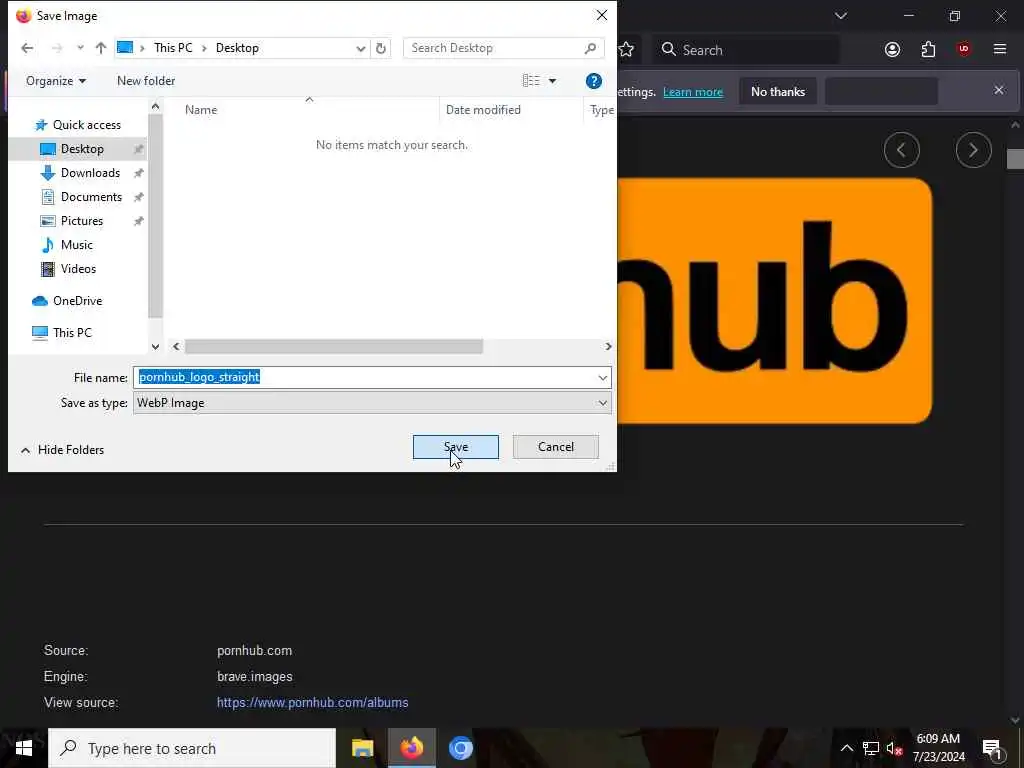Refresh the Desktop folder listing
The height and width of the screenshot is (768, 1024).
coord(381,48)
